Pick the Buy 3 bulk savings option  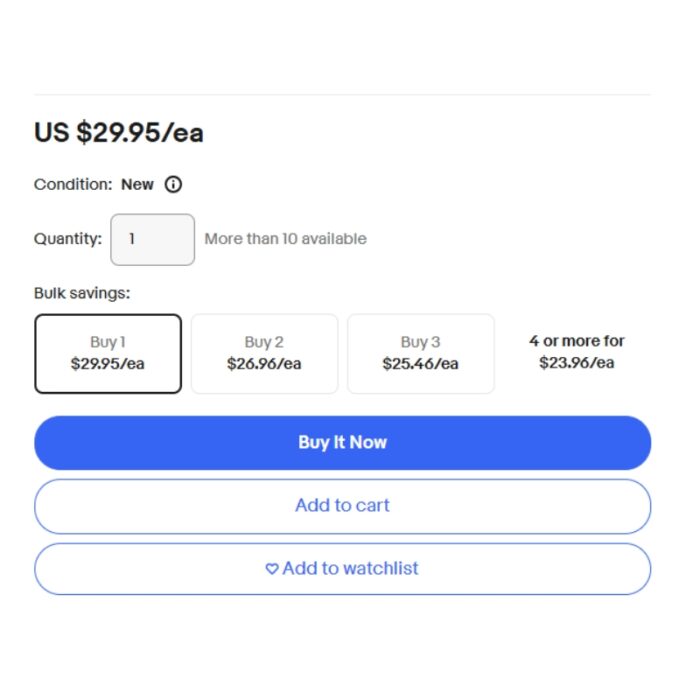point(420,353)
